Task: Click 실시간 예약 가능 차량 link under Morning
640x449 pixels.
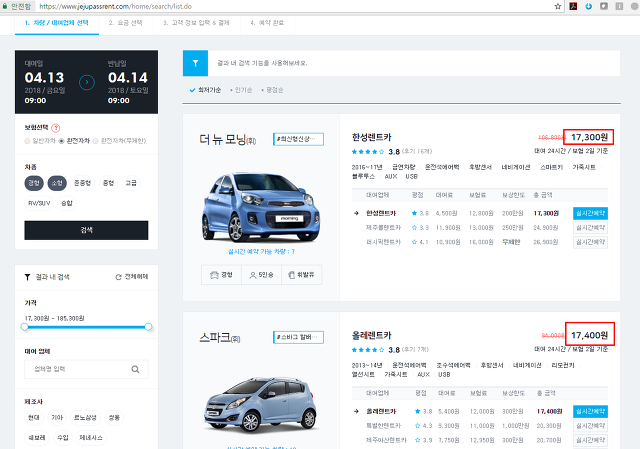Action: click(x=261, y=252)
